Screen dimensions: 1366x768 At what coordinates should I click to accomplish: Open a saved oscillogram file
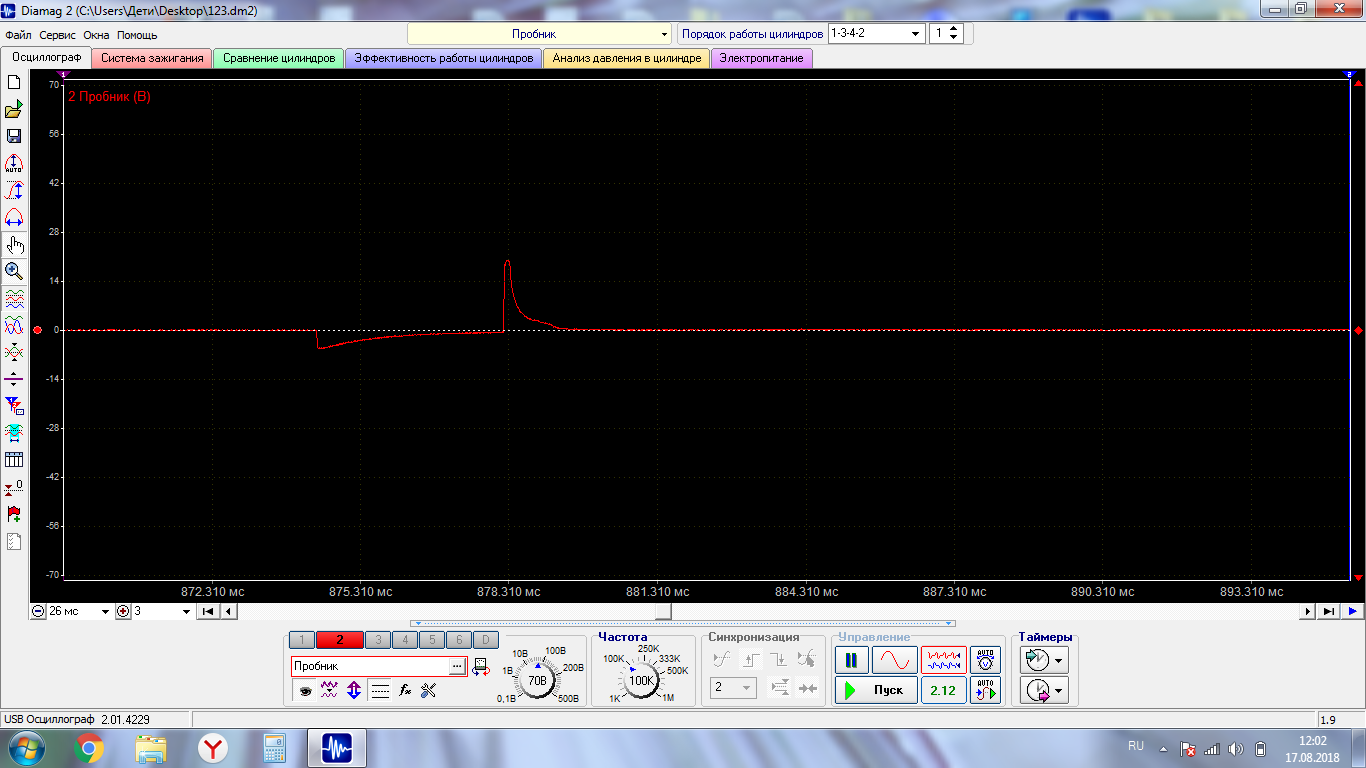14,109
